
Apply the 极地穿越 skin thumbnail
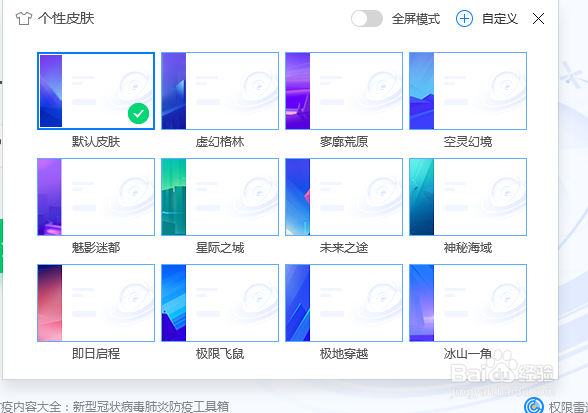tap(344, 303)
